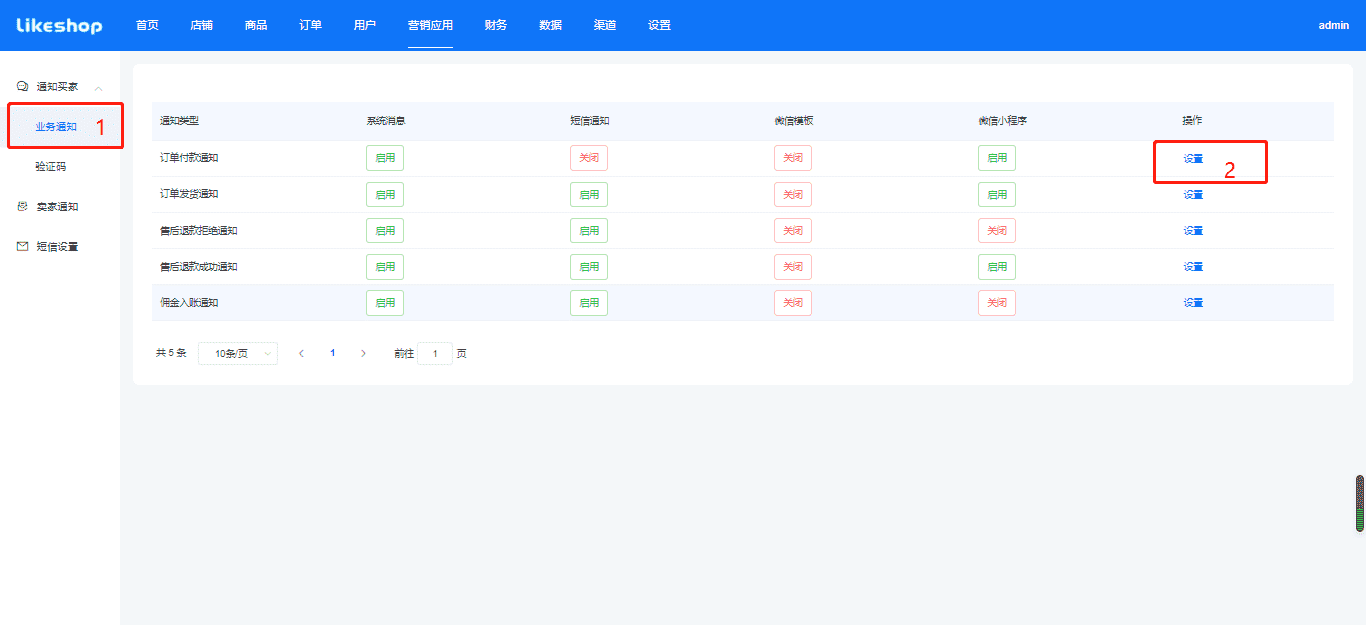Toggle 微信模板 status for 订单发货通知

(793, 194)
